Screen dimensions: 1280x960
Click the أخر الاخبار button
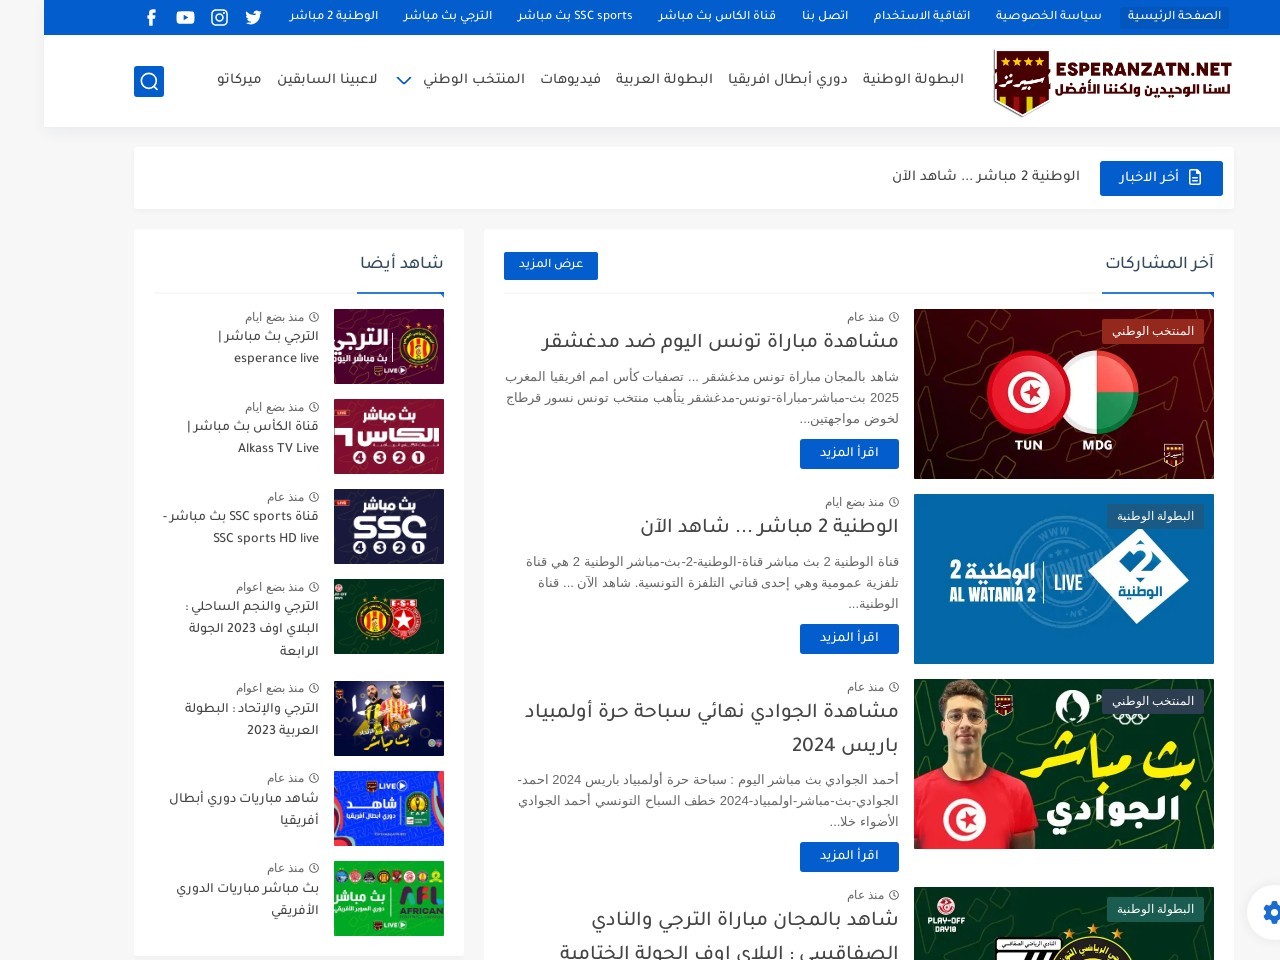tap(1161, 178)
